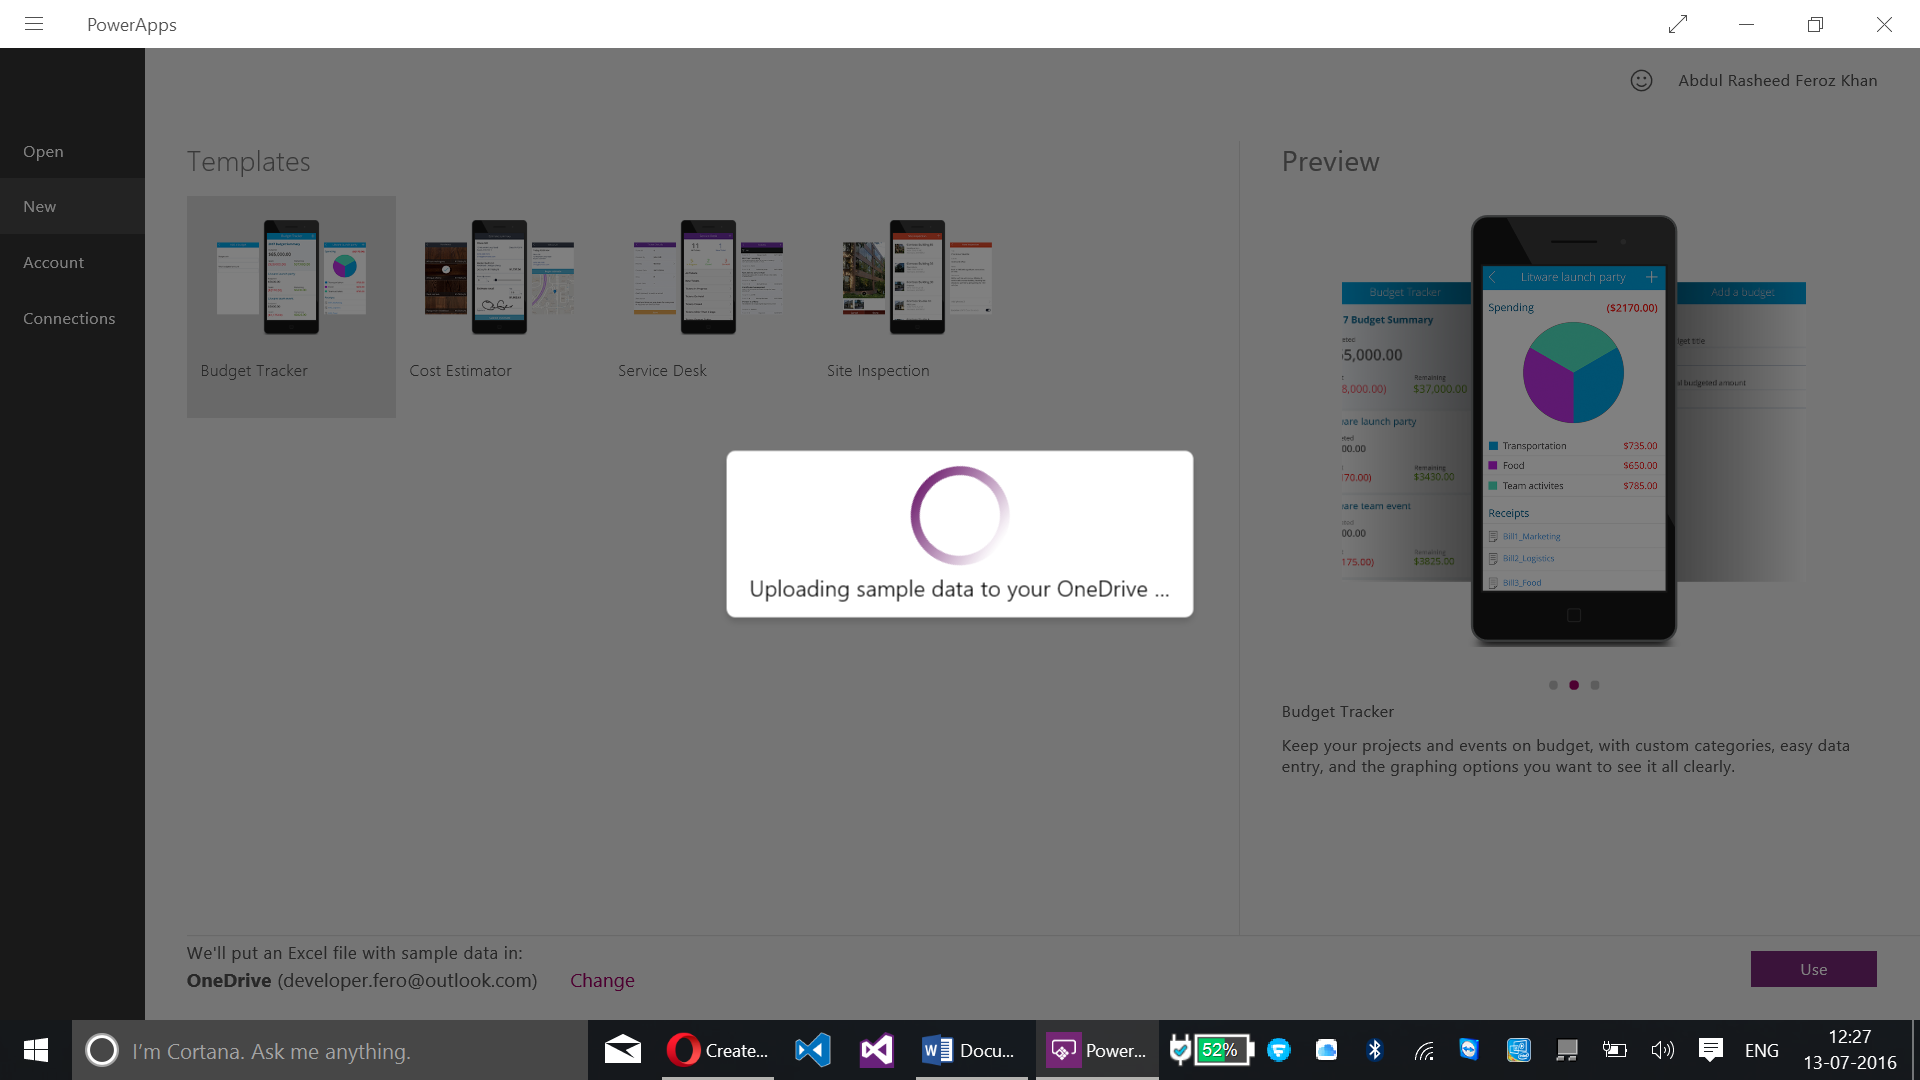The height and width of the screenshot is (1080, 1920).
Task: Choose the Site Inspection template
Action: tap(918, 306)
